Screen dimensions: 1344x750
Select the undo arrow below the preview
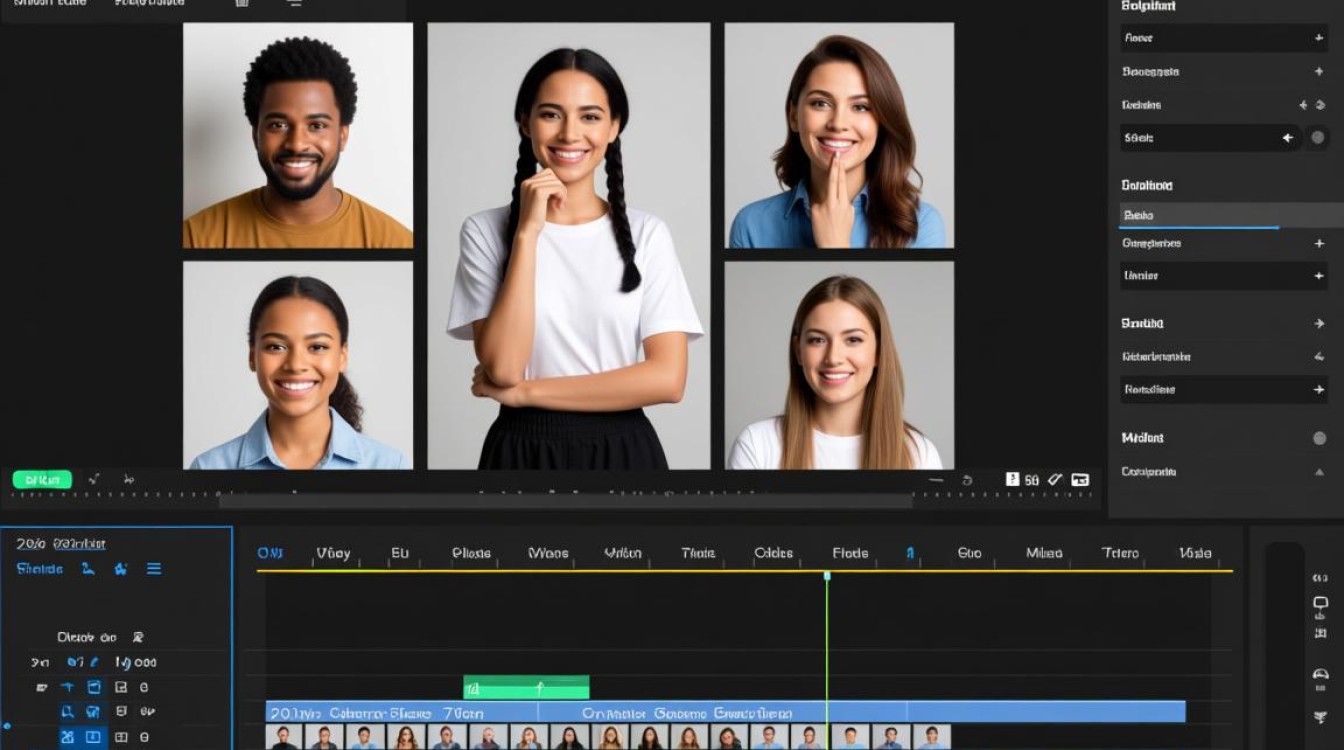967,480
